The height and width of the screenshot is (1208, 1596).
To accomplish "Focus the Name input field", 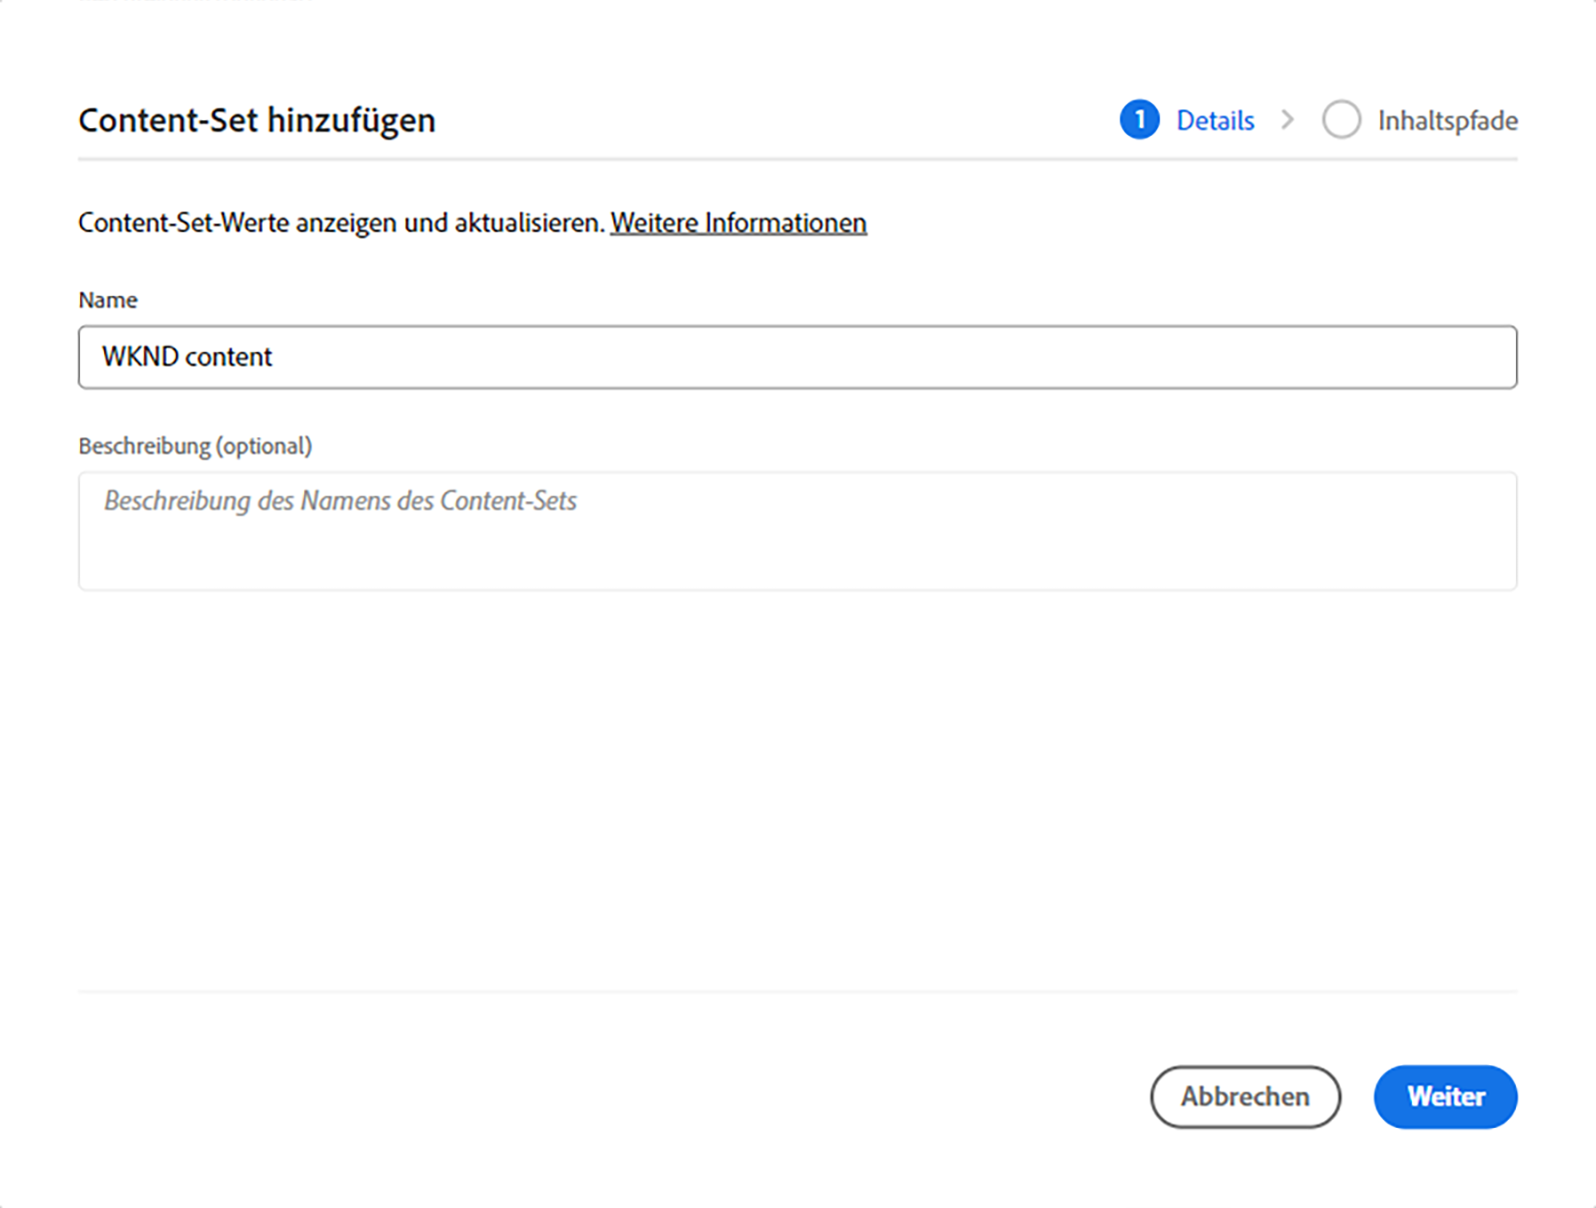I will (797, 357).
